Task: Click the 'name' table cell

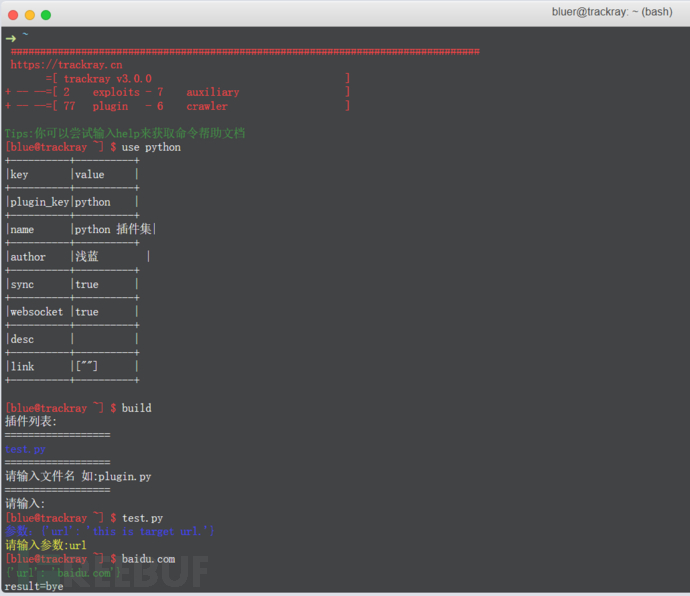Action: pyautogui.click(x=22, y=230)
